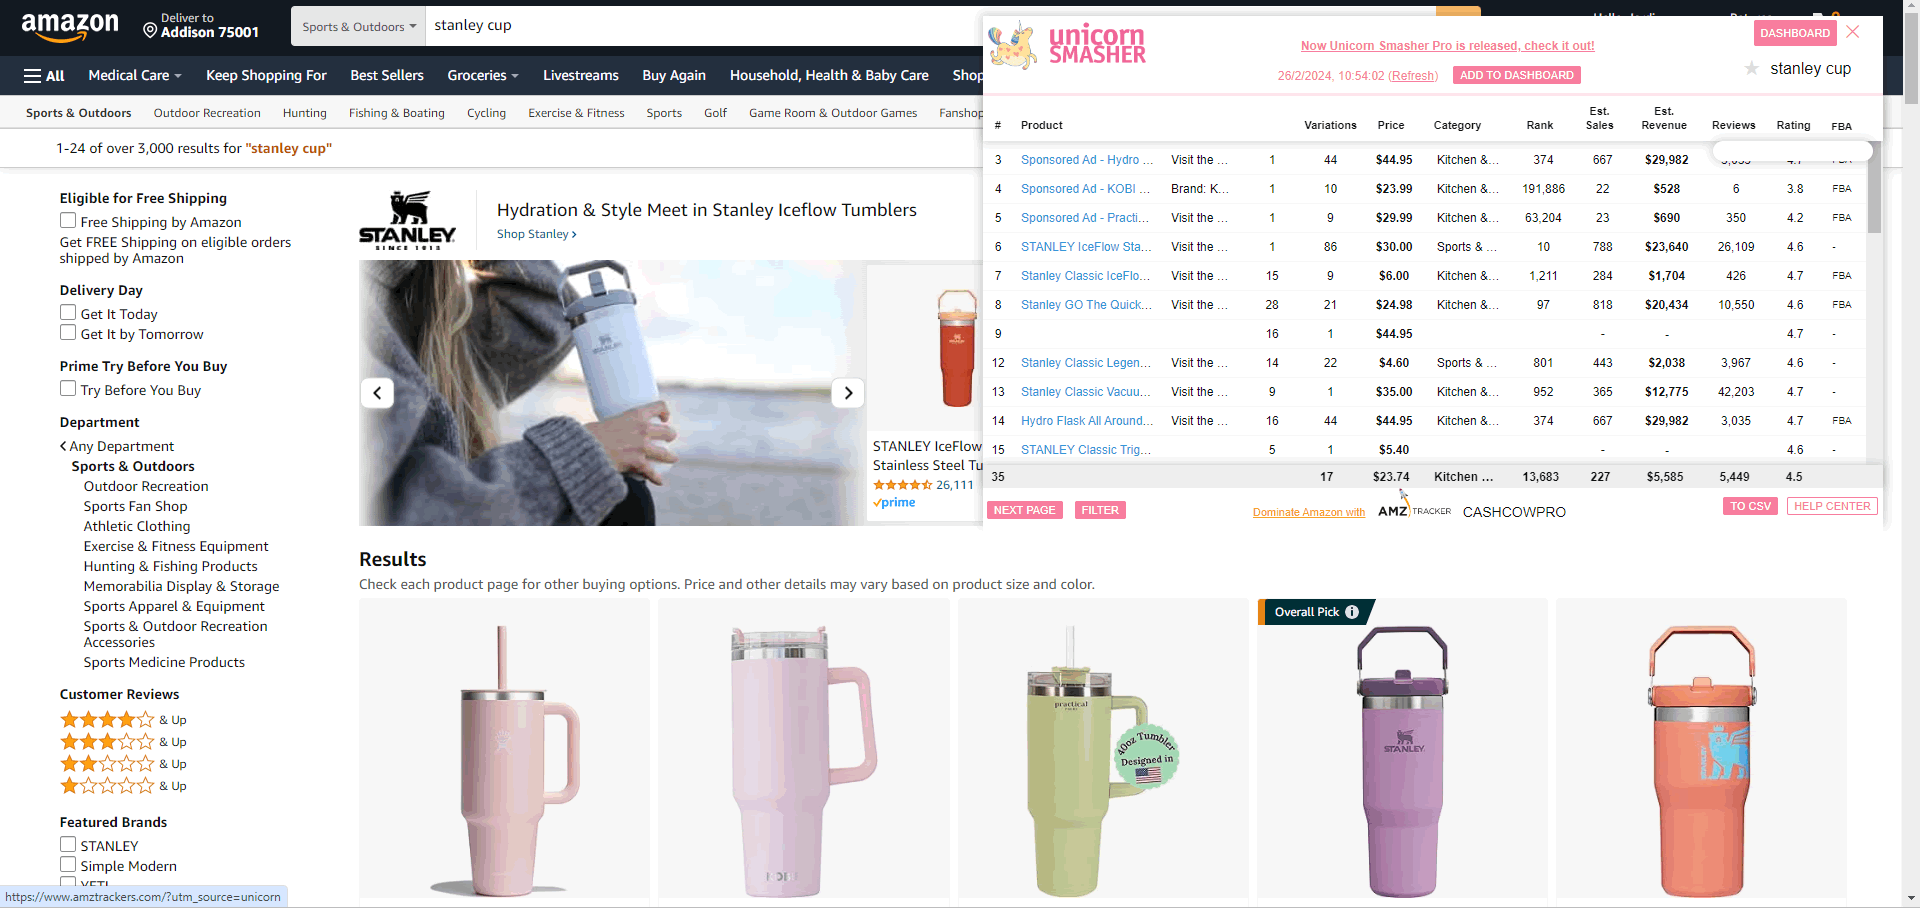Open the Stanley brand logo banner

tap(407, 220)
